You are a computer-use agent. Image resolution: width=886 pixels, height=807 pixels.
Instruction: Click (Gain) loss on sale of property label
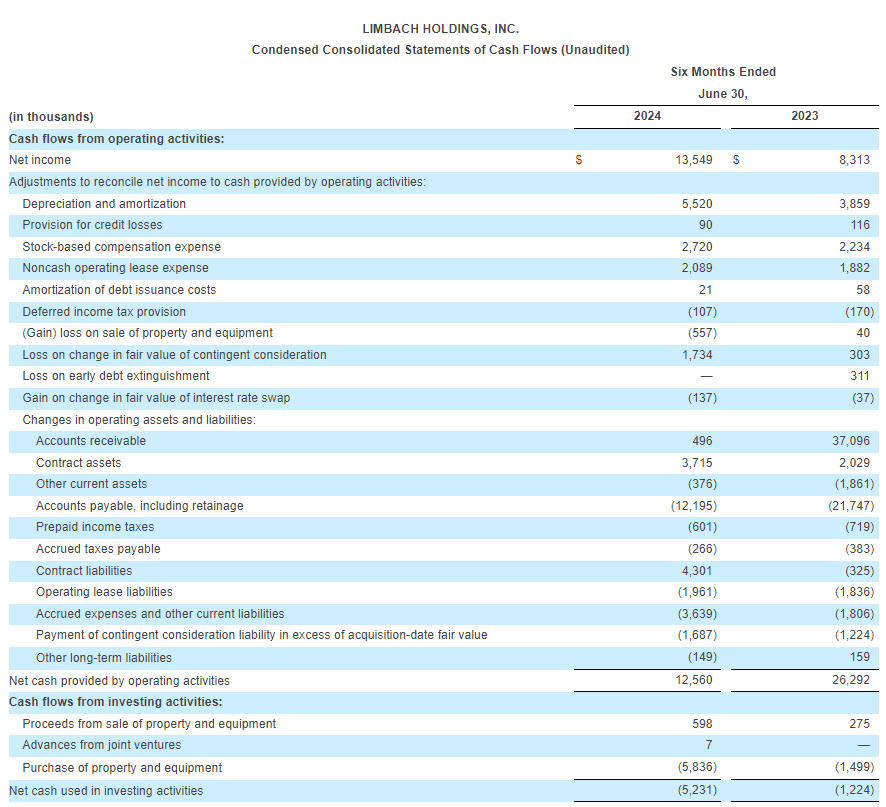(147, 333)
